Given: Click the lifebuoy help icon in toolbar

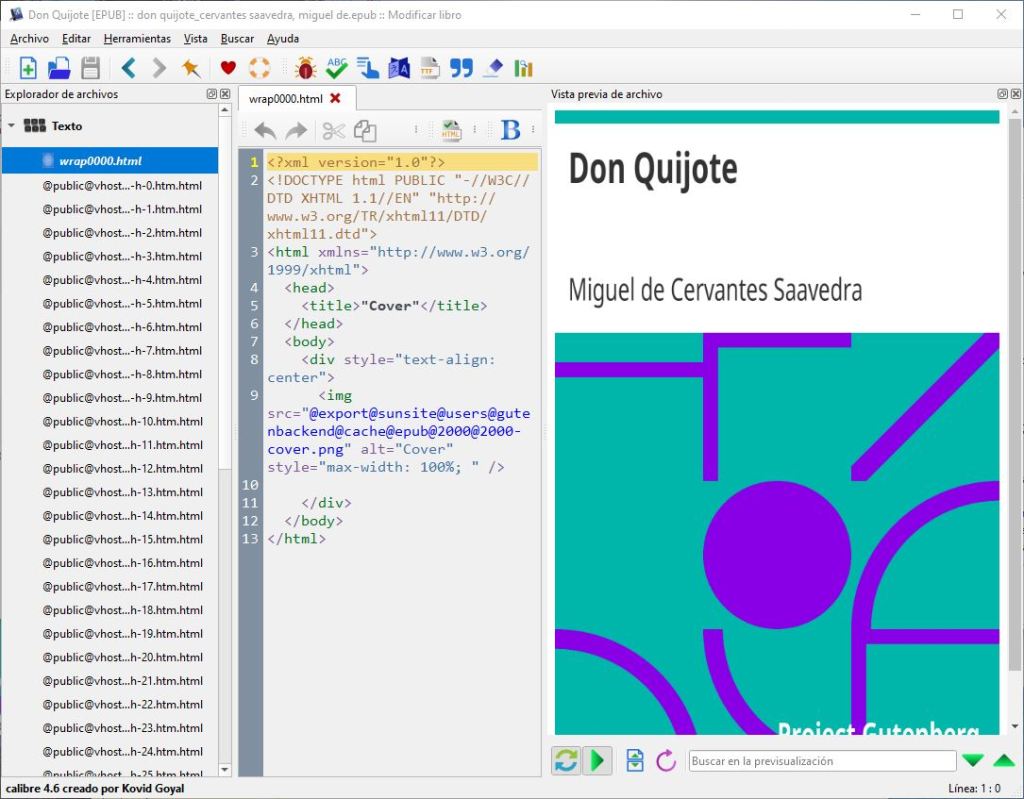Looking at the screenshot, I should pyautogui.click(x=259, y=68).
